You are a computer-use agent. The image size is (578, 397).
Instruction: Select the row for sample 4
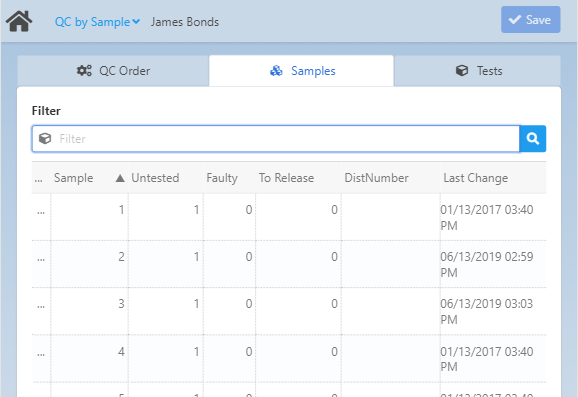pyautogui.click(x=289, y=359)
